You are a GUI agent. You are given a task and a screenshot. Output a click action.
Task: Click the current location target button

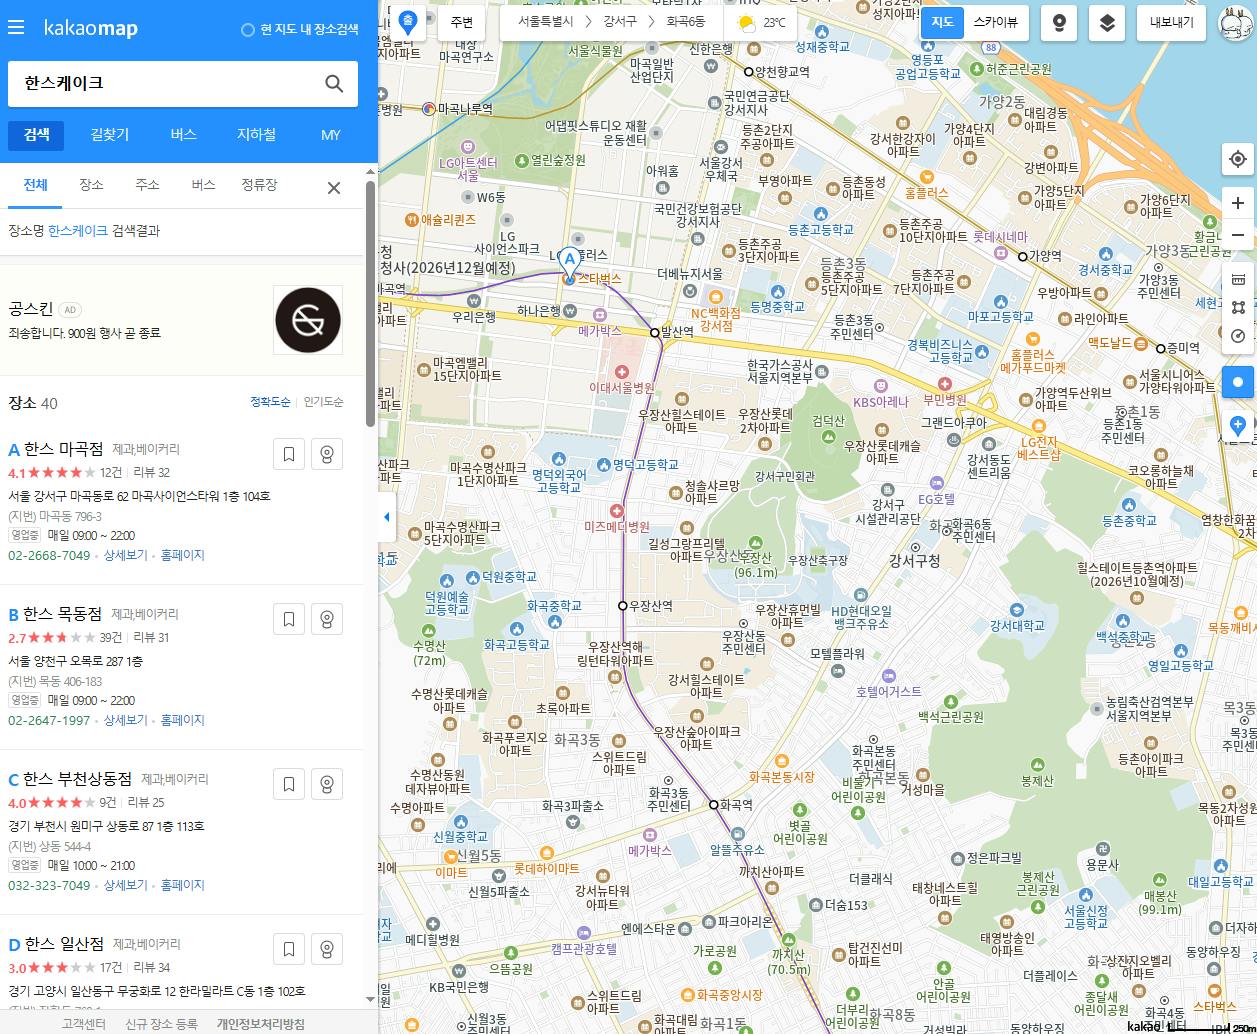coord(1238,160)
